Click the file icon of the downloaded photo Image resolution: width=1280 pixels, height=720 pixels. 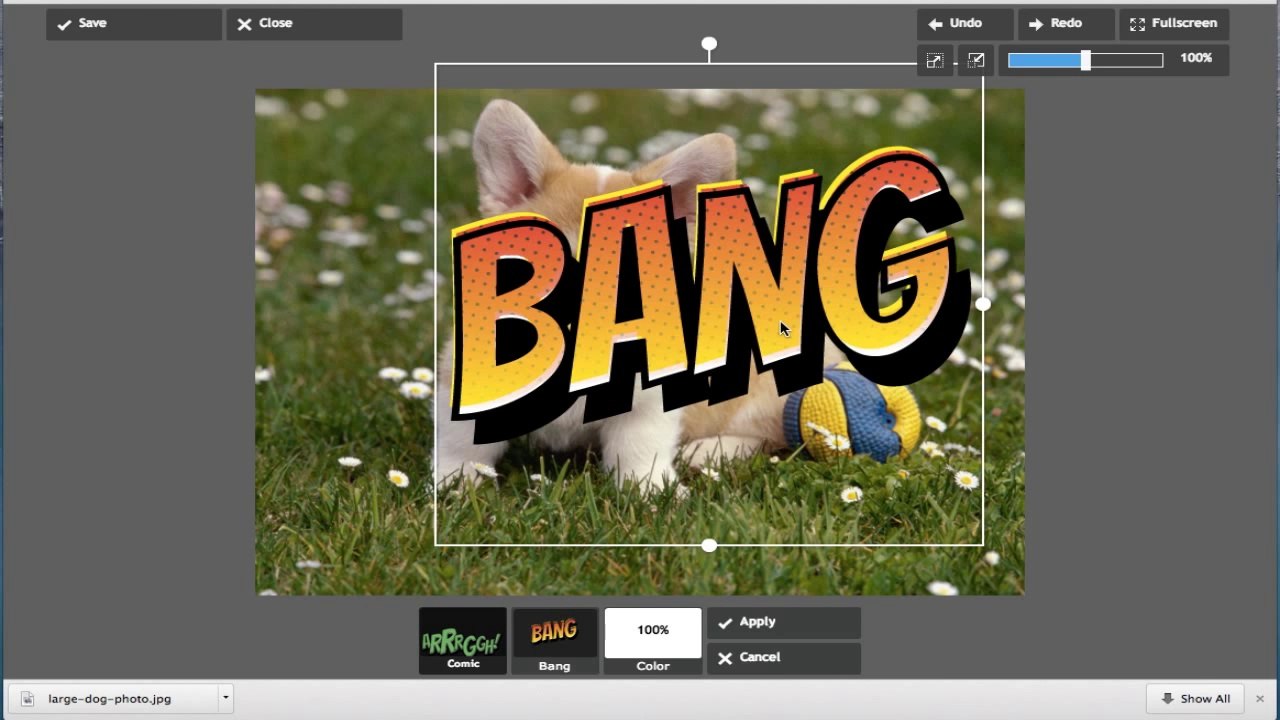(28, 699)
